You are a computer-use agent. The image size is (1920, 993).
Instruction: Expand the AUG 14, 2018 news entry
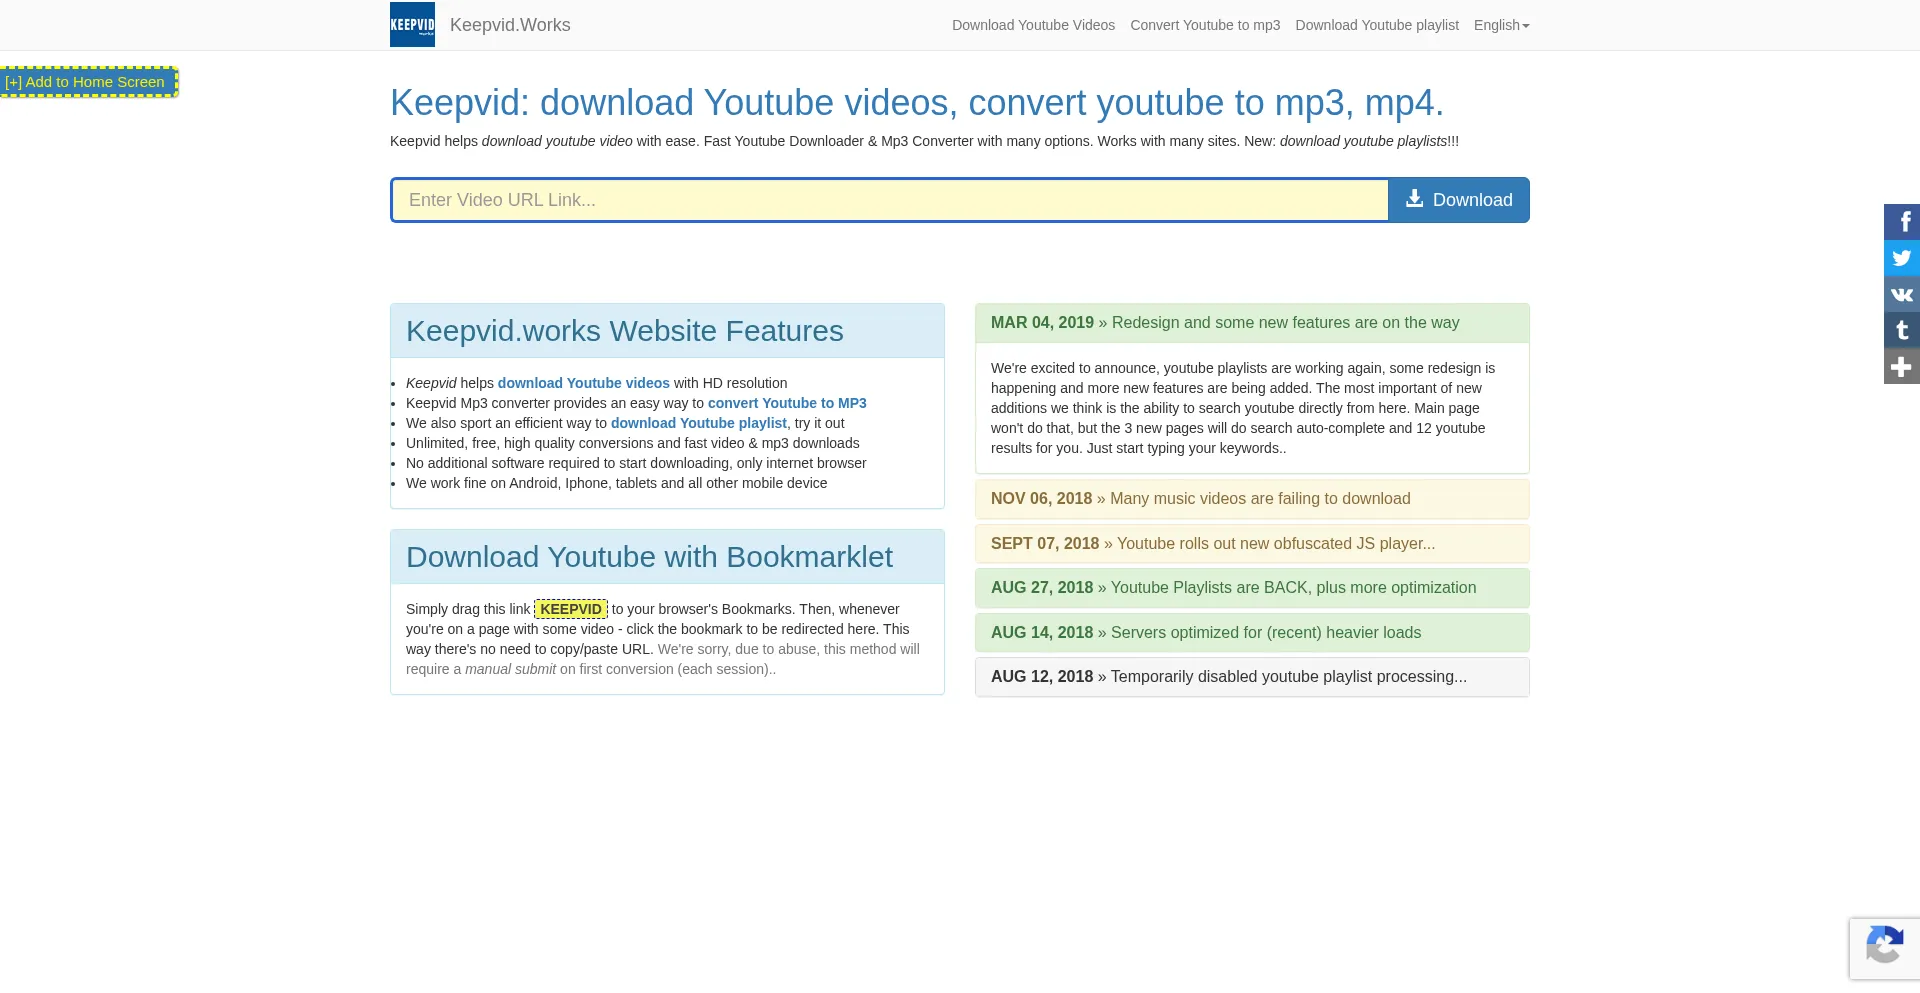(x=1252, y=633)
